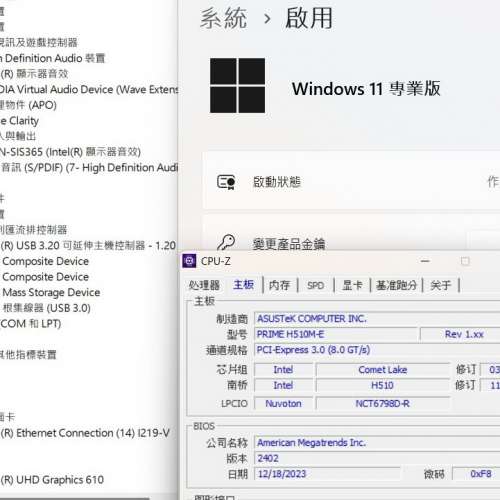
Task: Switch to the 显卡 tab in CPU-Z
Action: [352, 285]
